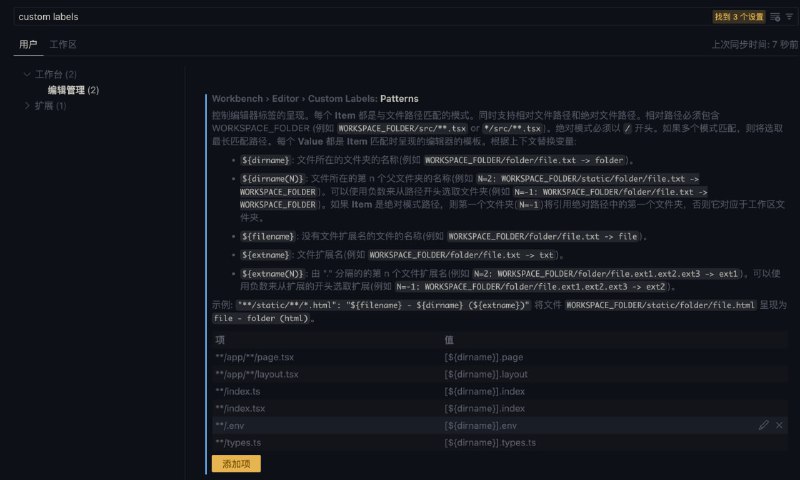Click inside the settings search box
This screenshot has width=800, height=480.
(350, 17)
